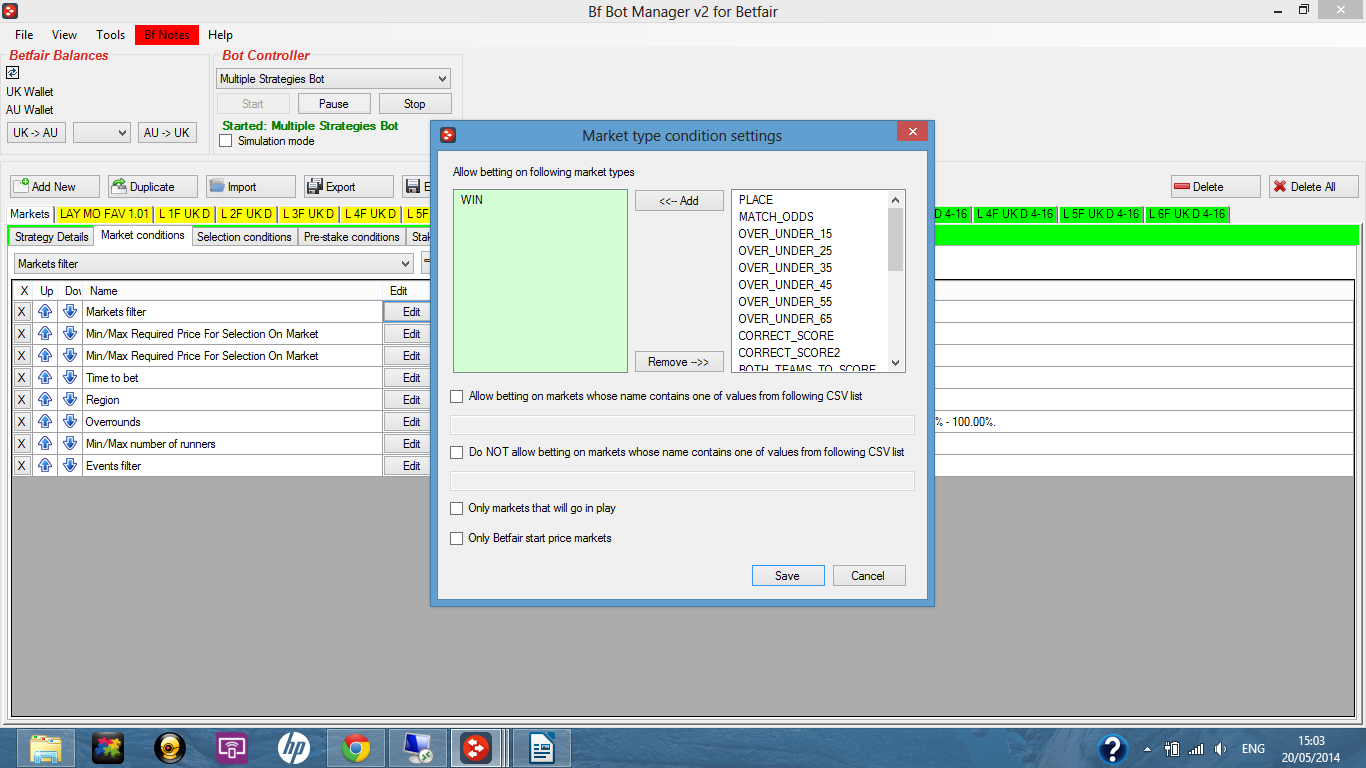
Task: Open the File menu
Action: [24, 35]
